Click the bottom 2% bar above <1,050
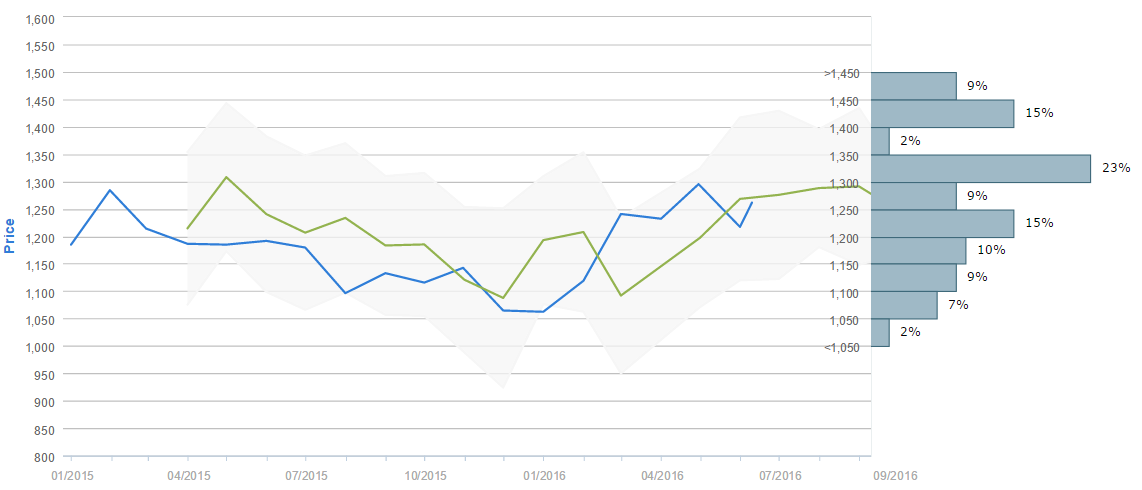Viewport: 1142px width, 490px height. coord(880,332)
